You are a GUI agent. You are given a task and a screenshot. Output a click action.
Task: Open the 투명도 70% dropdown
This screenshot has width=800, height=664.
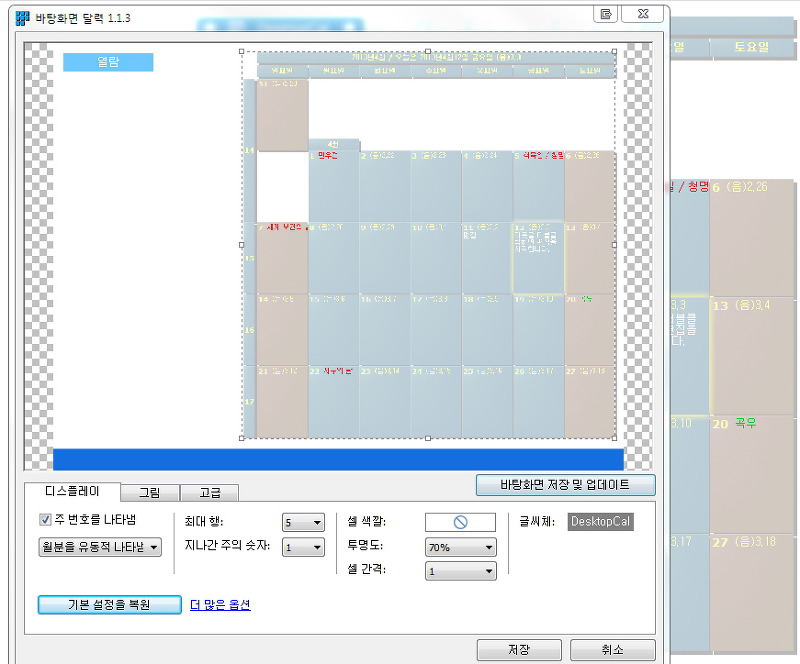[460, 547]
